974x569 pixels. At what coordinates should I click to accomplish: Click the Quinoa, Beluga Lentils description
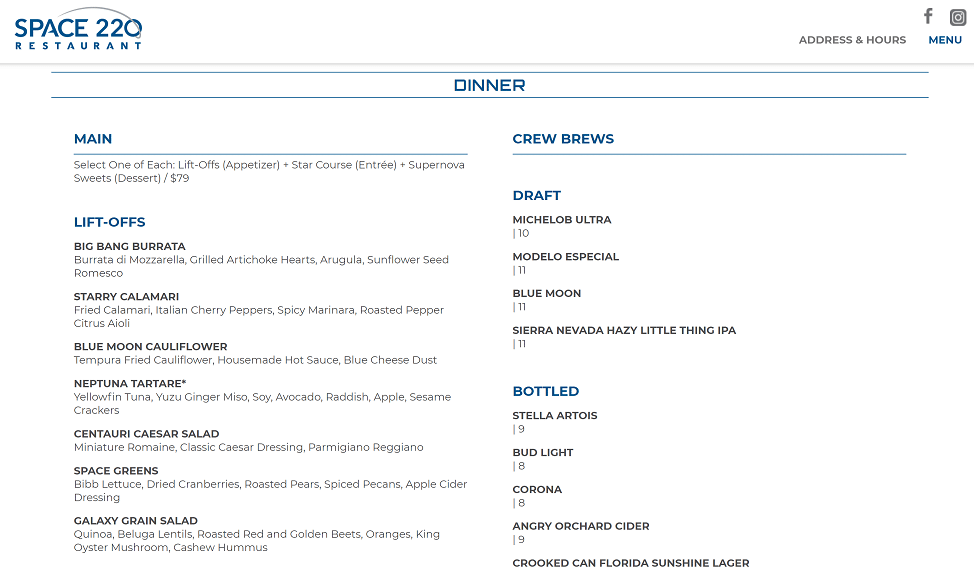tap(257, 541)
